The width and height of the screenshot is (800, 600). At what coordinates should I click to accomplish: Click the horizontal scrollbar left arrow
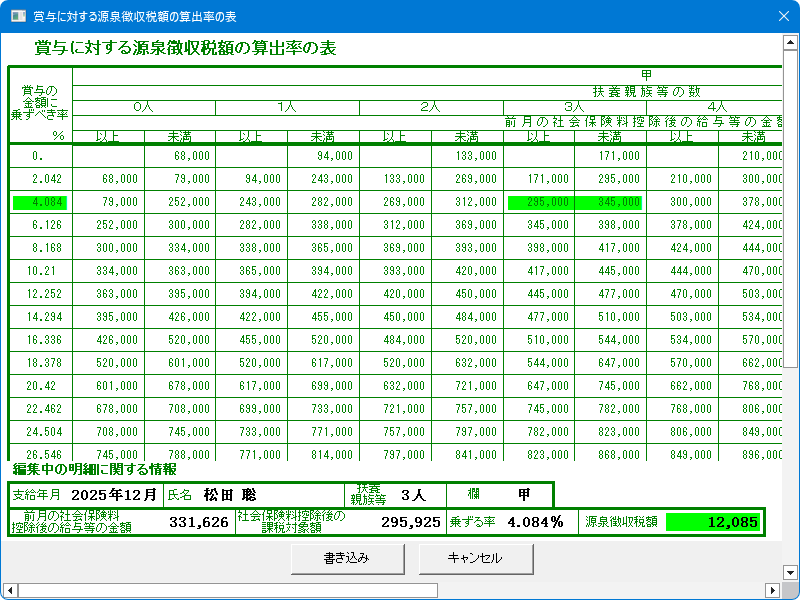(9, 590)
